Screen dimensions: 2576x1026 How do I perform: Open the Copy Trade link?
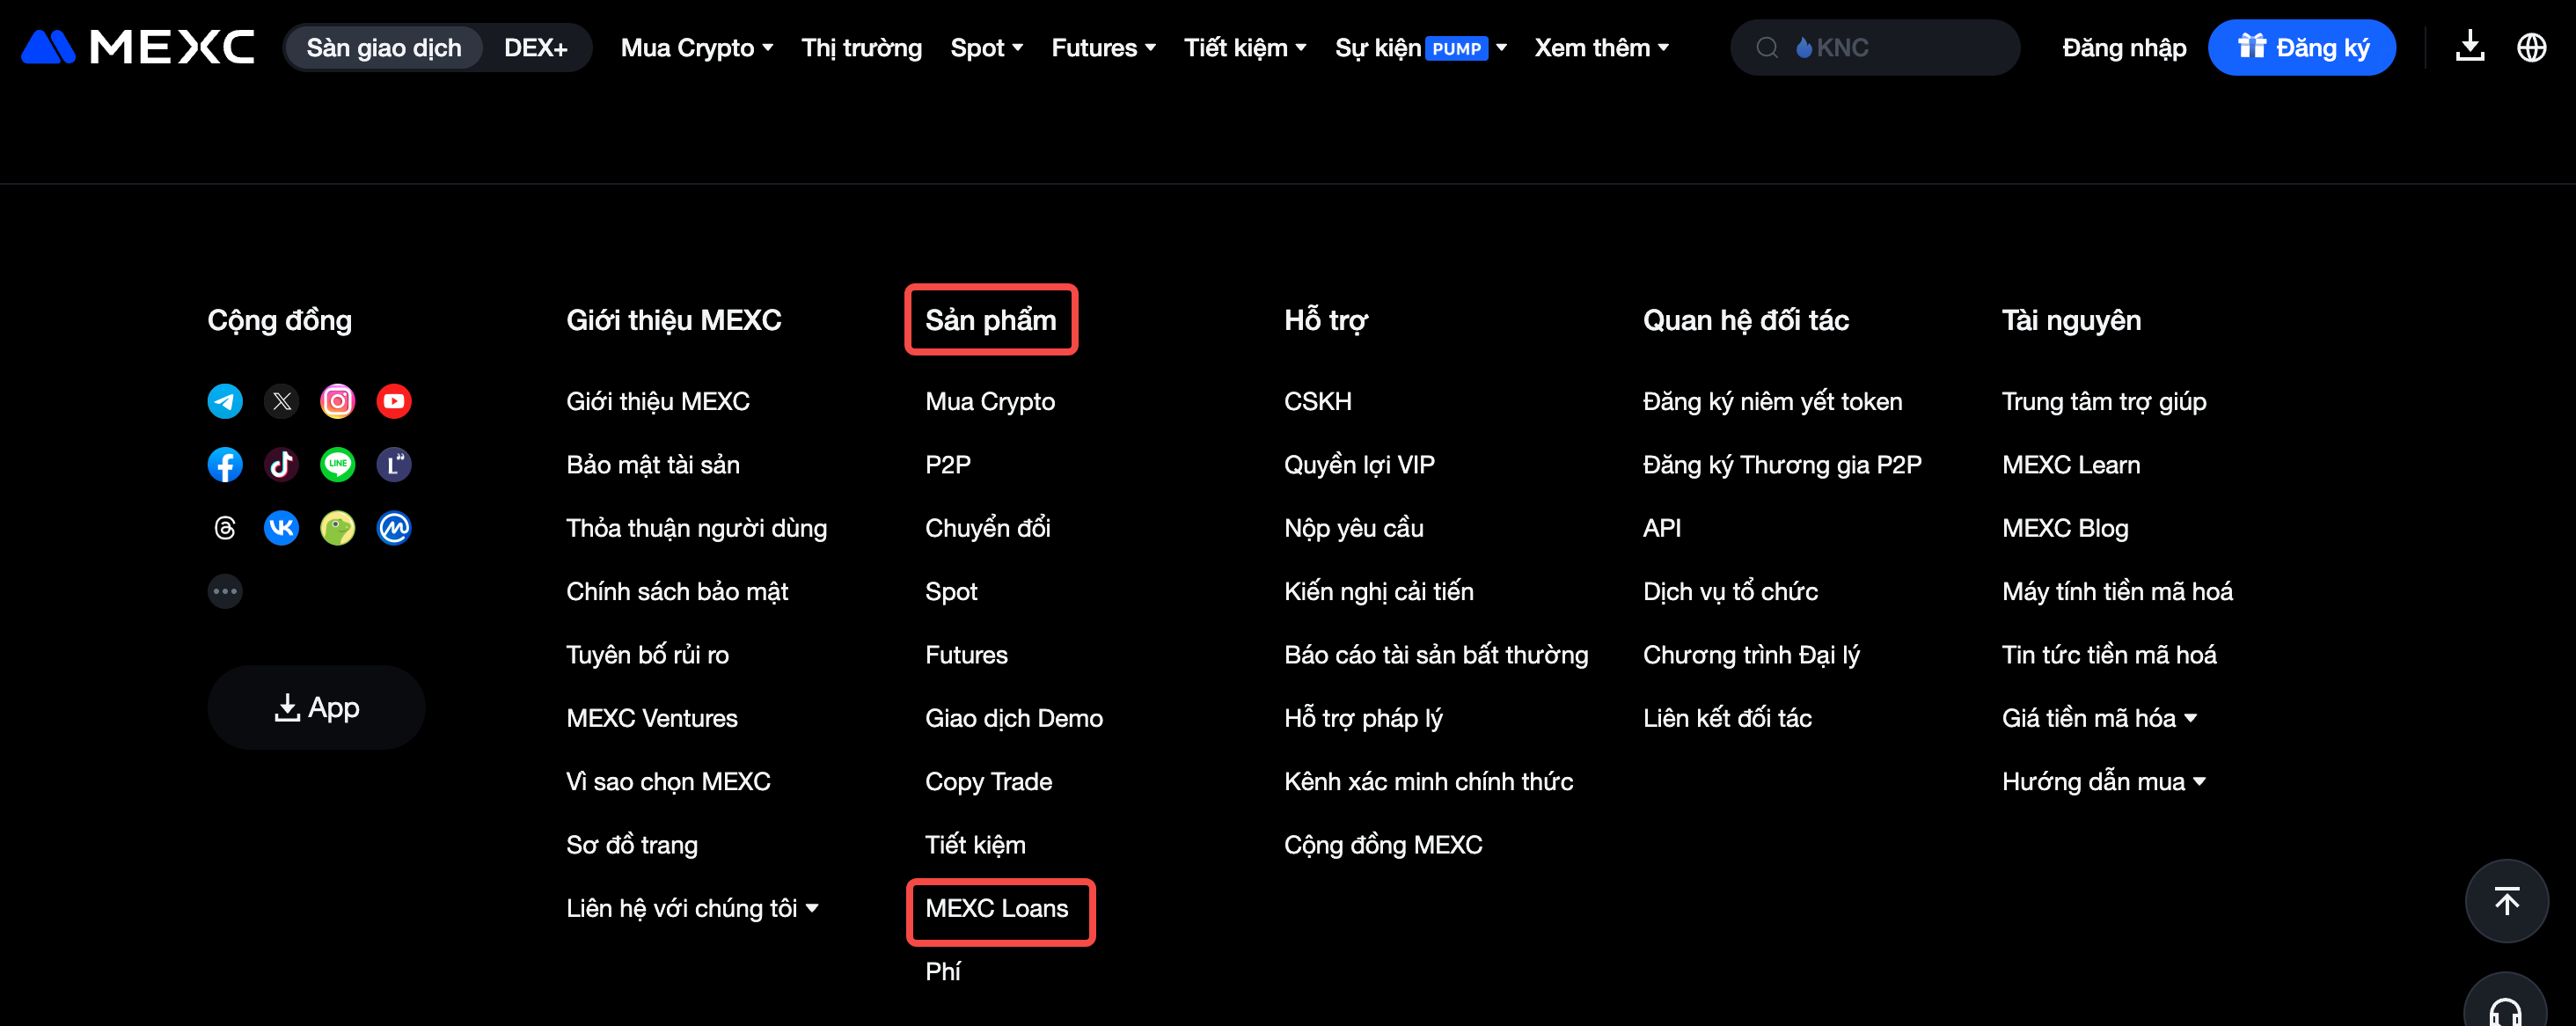click(988, 781)
